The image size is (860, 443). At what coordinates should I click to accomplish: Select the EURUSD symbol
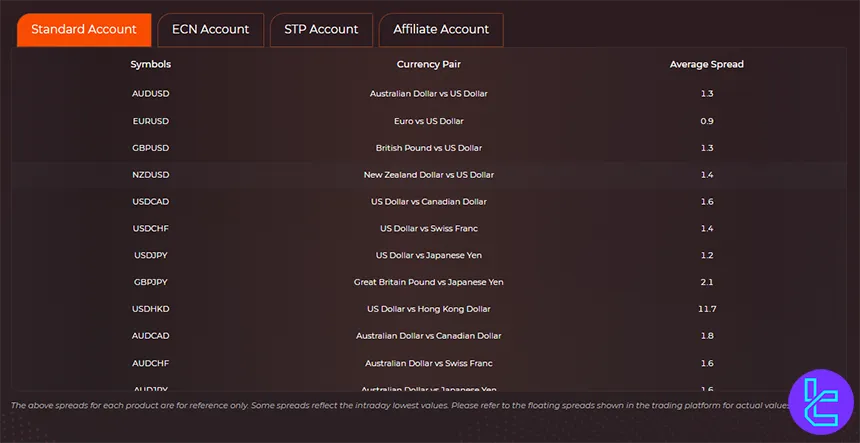point(150,121)
